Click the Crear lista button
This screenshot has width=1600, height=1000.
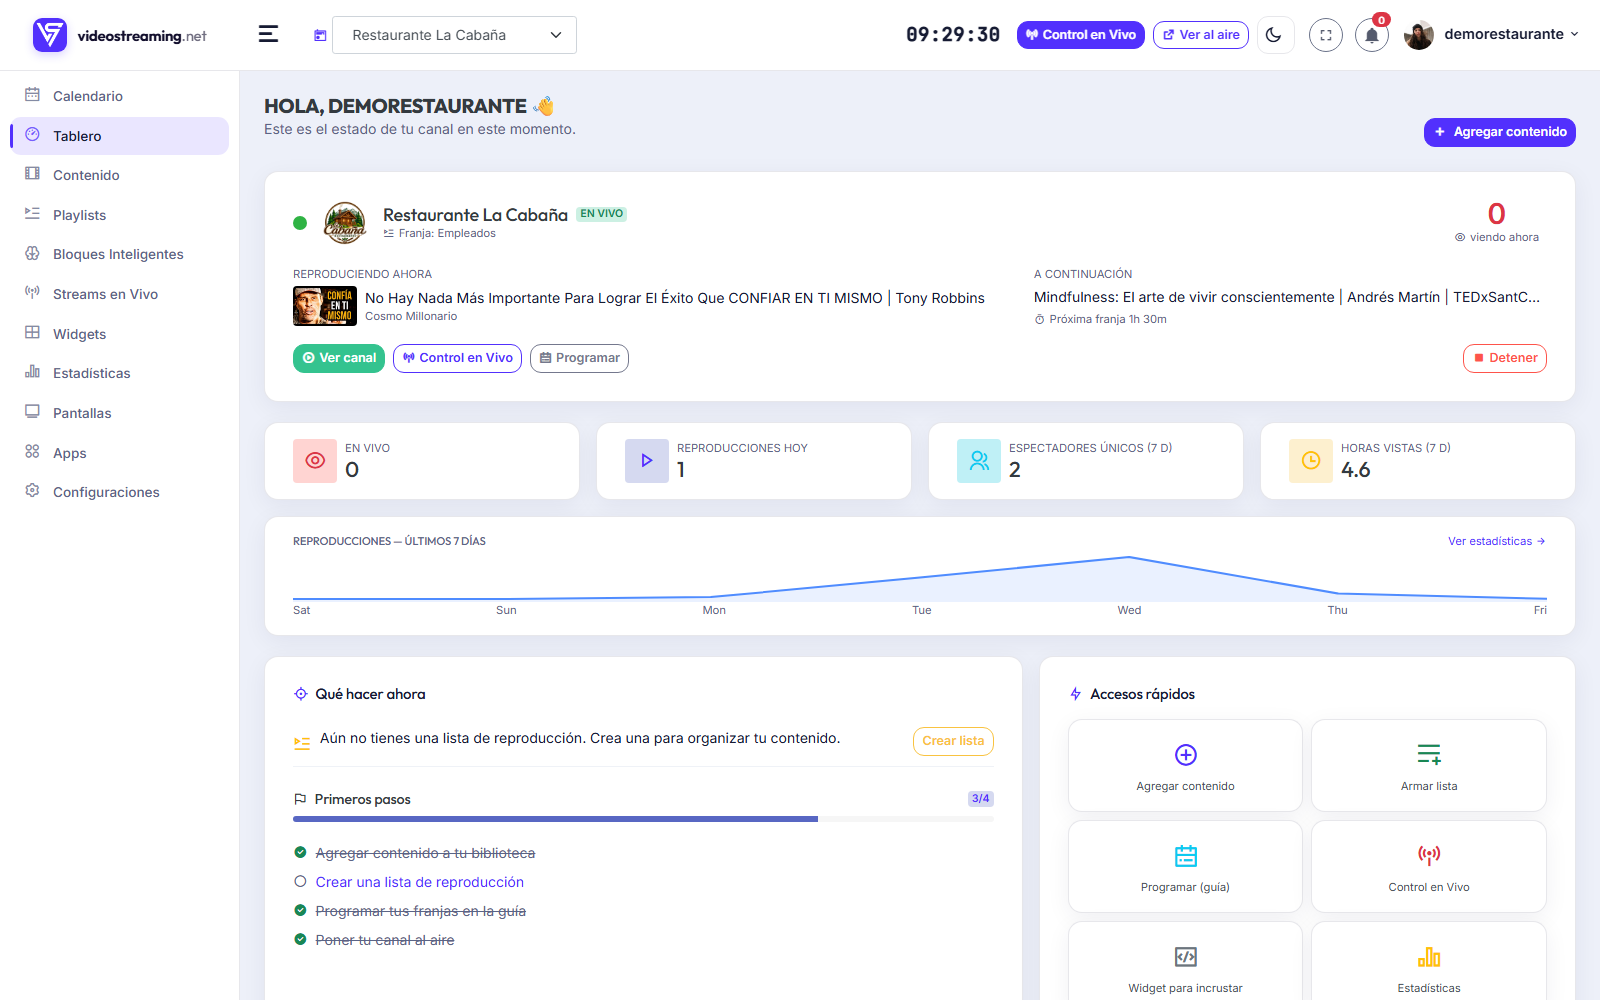(953, 741)
